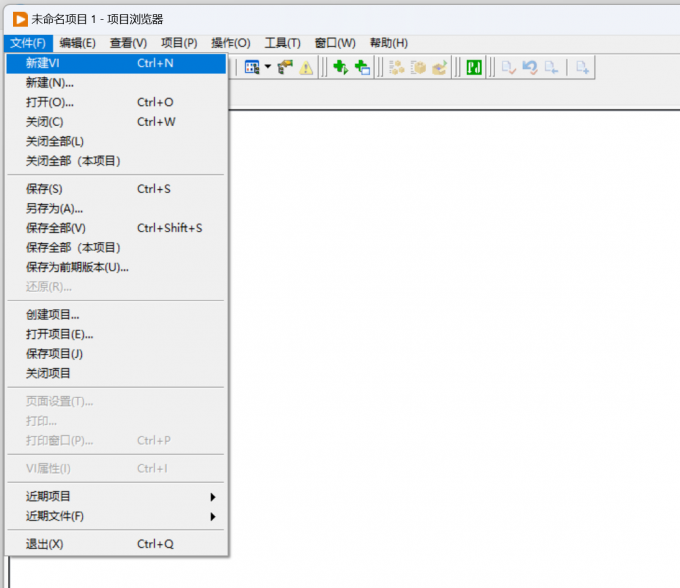
Task: Choose 新建(N)... menu entry
Action: [116, 83]
